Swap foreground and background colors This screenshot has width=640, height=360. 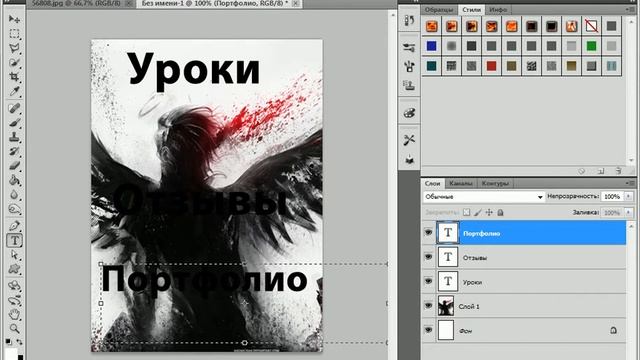tap(20, 342)
